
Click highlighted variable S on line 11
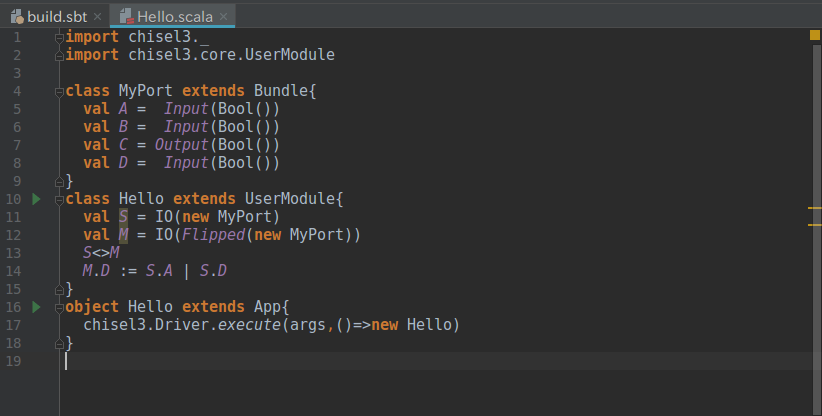tap(123, 216)
